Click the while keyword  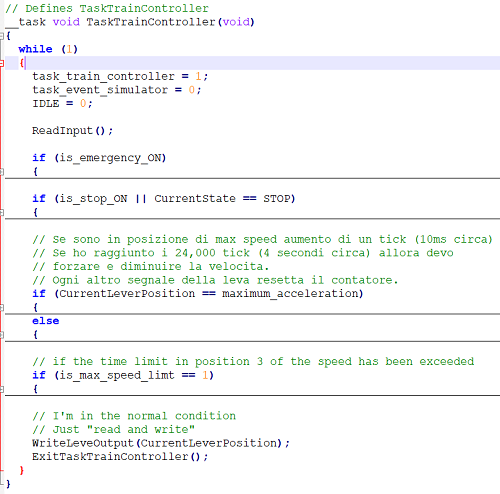tap(35, 49)
